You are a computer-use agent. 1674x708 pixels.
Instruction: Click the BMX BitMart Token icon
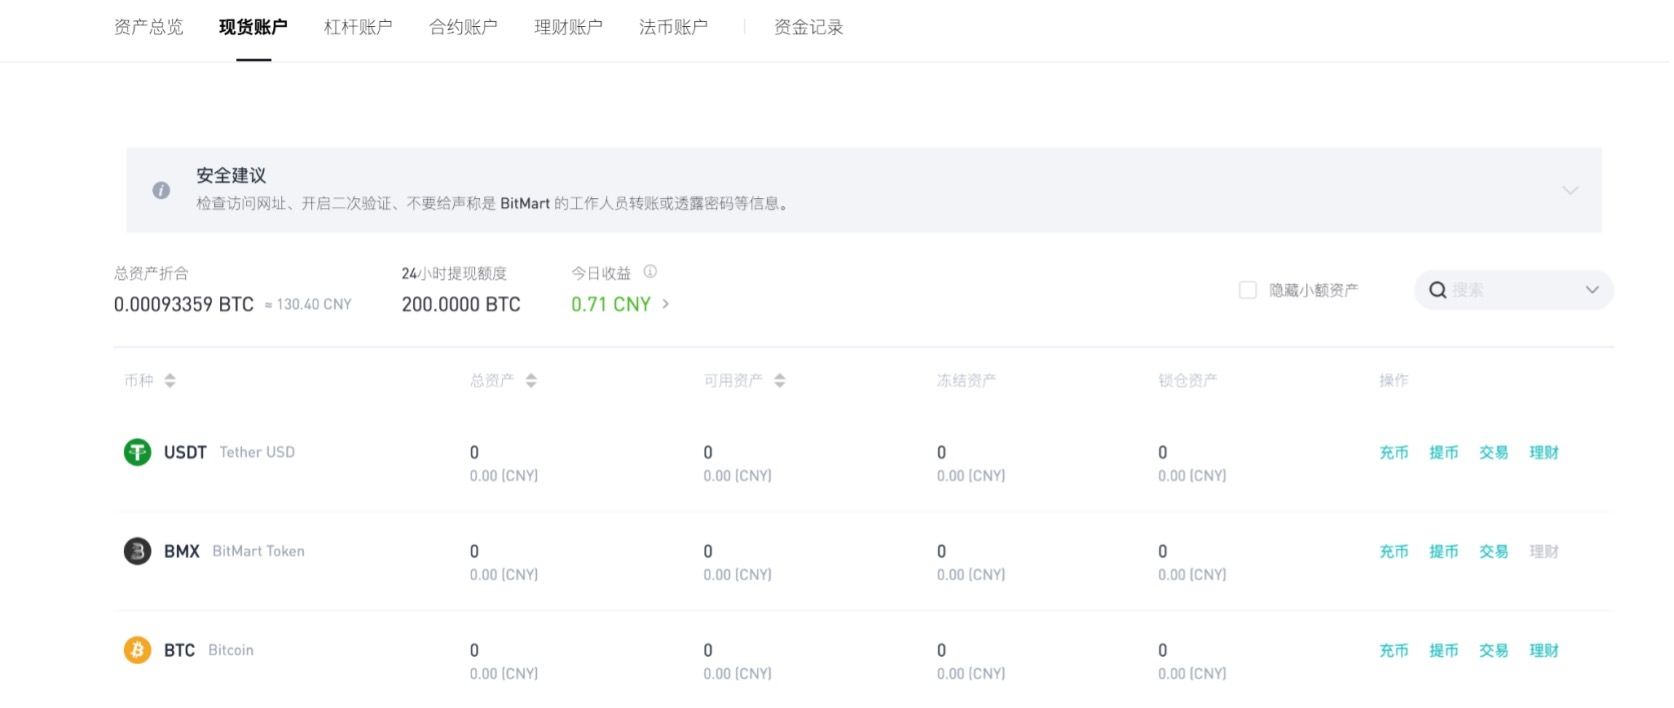coord(137,551)
